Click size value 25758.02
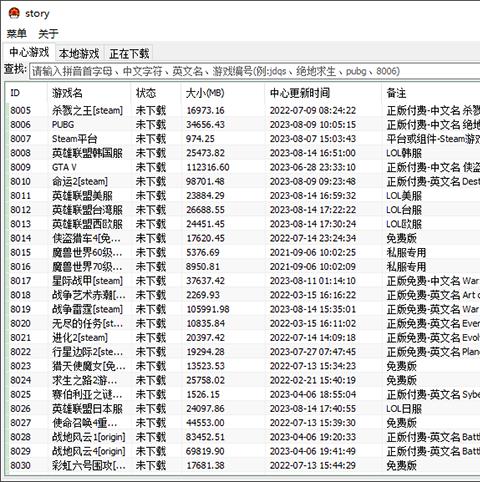The height and width of the screenshot is (482, 480). point(205,380)
